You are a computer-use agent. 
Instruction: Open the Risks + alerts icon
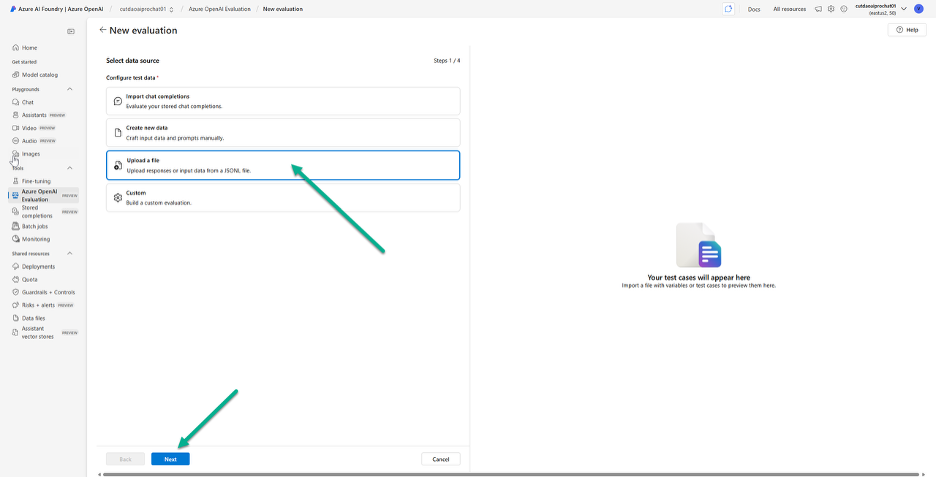[x=16, y=305]
